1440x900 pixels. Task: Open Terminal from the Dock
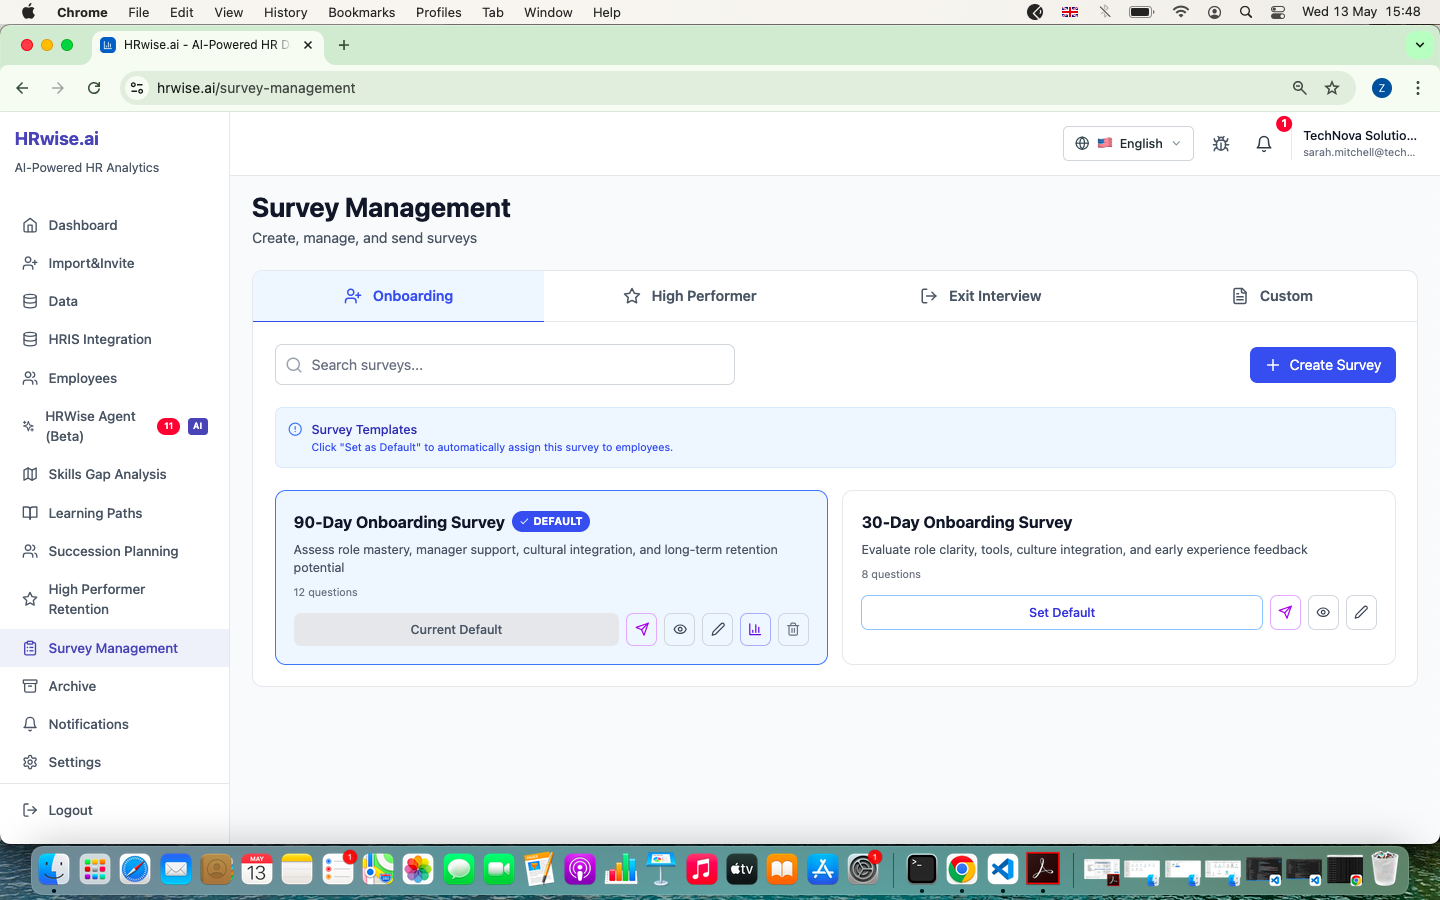[x=922, y=869]
